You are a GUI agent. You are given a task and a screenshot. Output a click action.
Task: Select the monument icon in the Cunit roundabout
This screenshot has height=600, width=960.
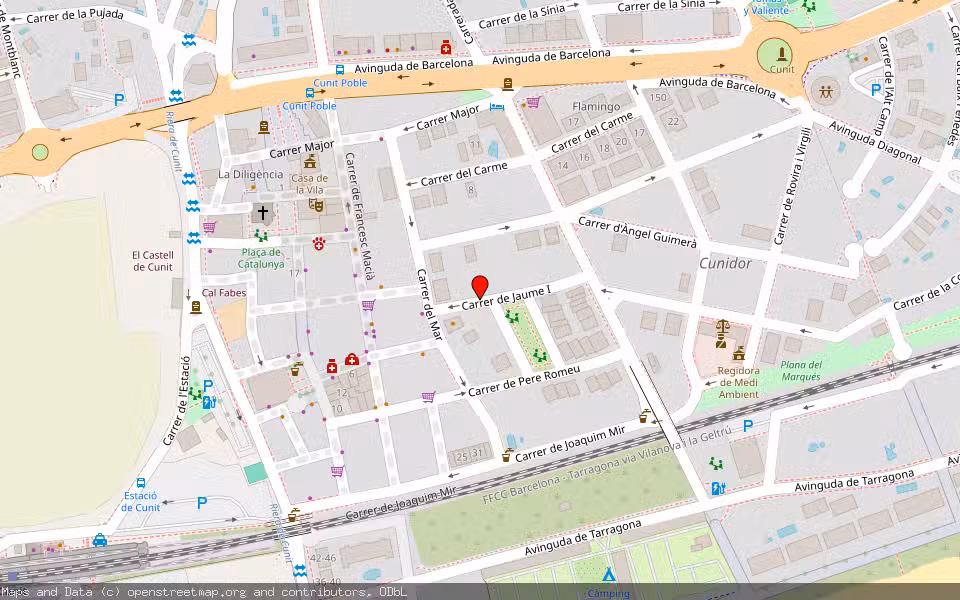(782, 53)
